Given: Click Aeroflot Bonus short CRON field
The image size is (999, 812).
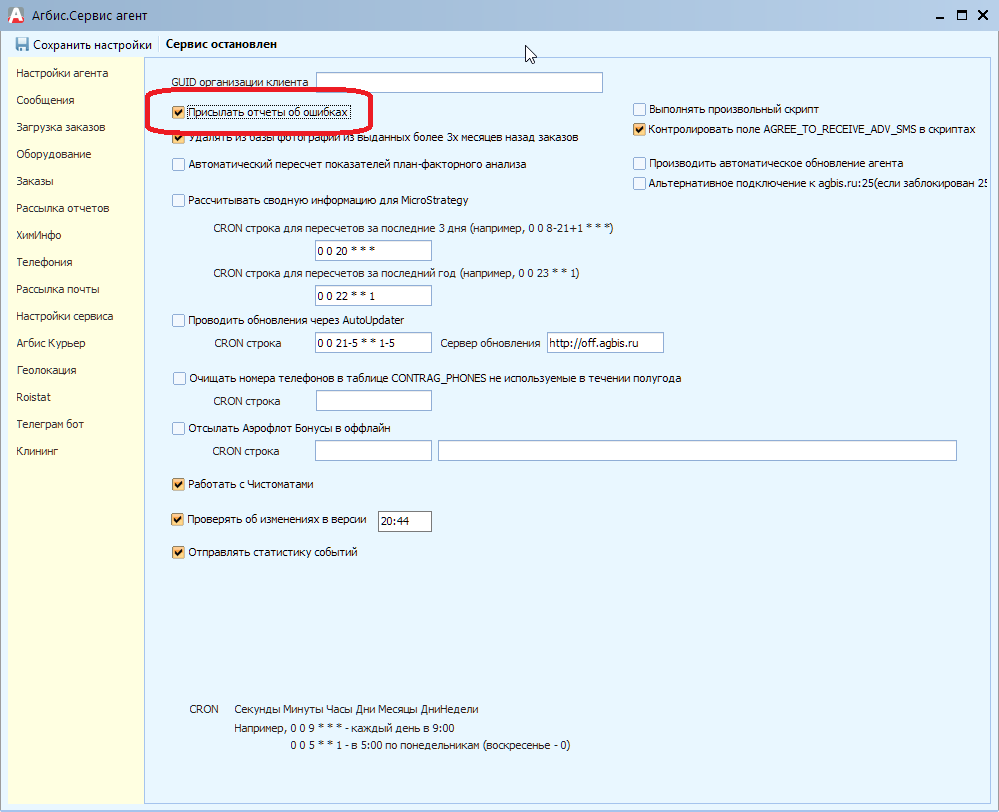Looking at the screenshot, I should point(373,450).
